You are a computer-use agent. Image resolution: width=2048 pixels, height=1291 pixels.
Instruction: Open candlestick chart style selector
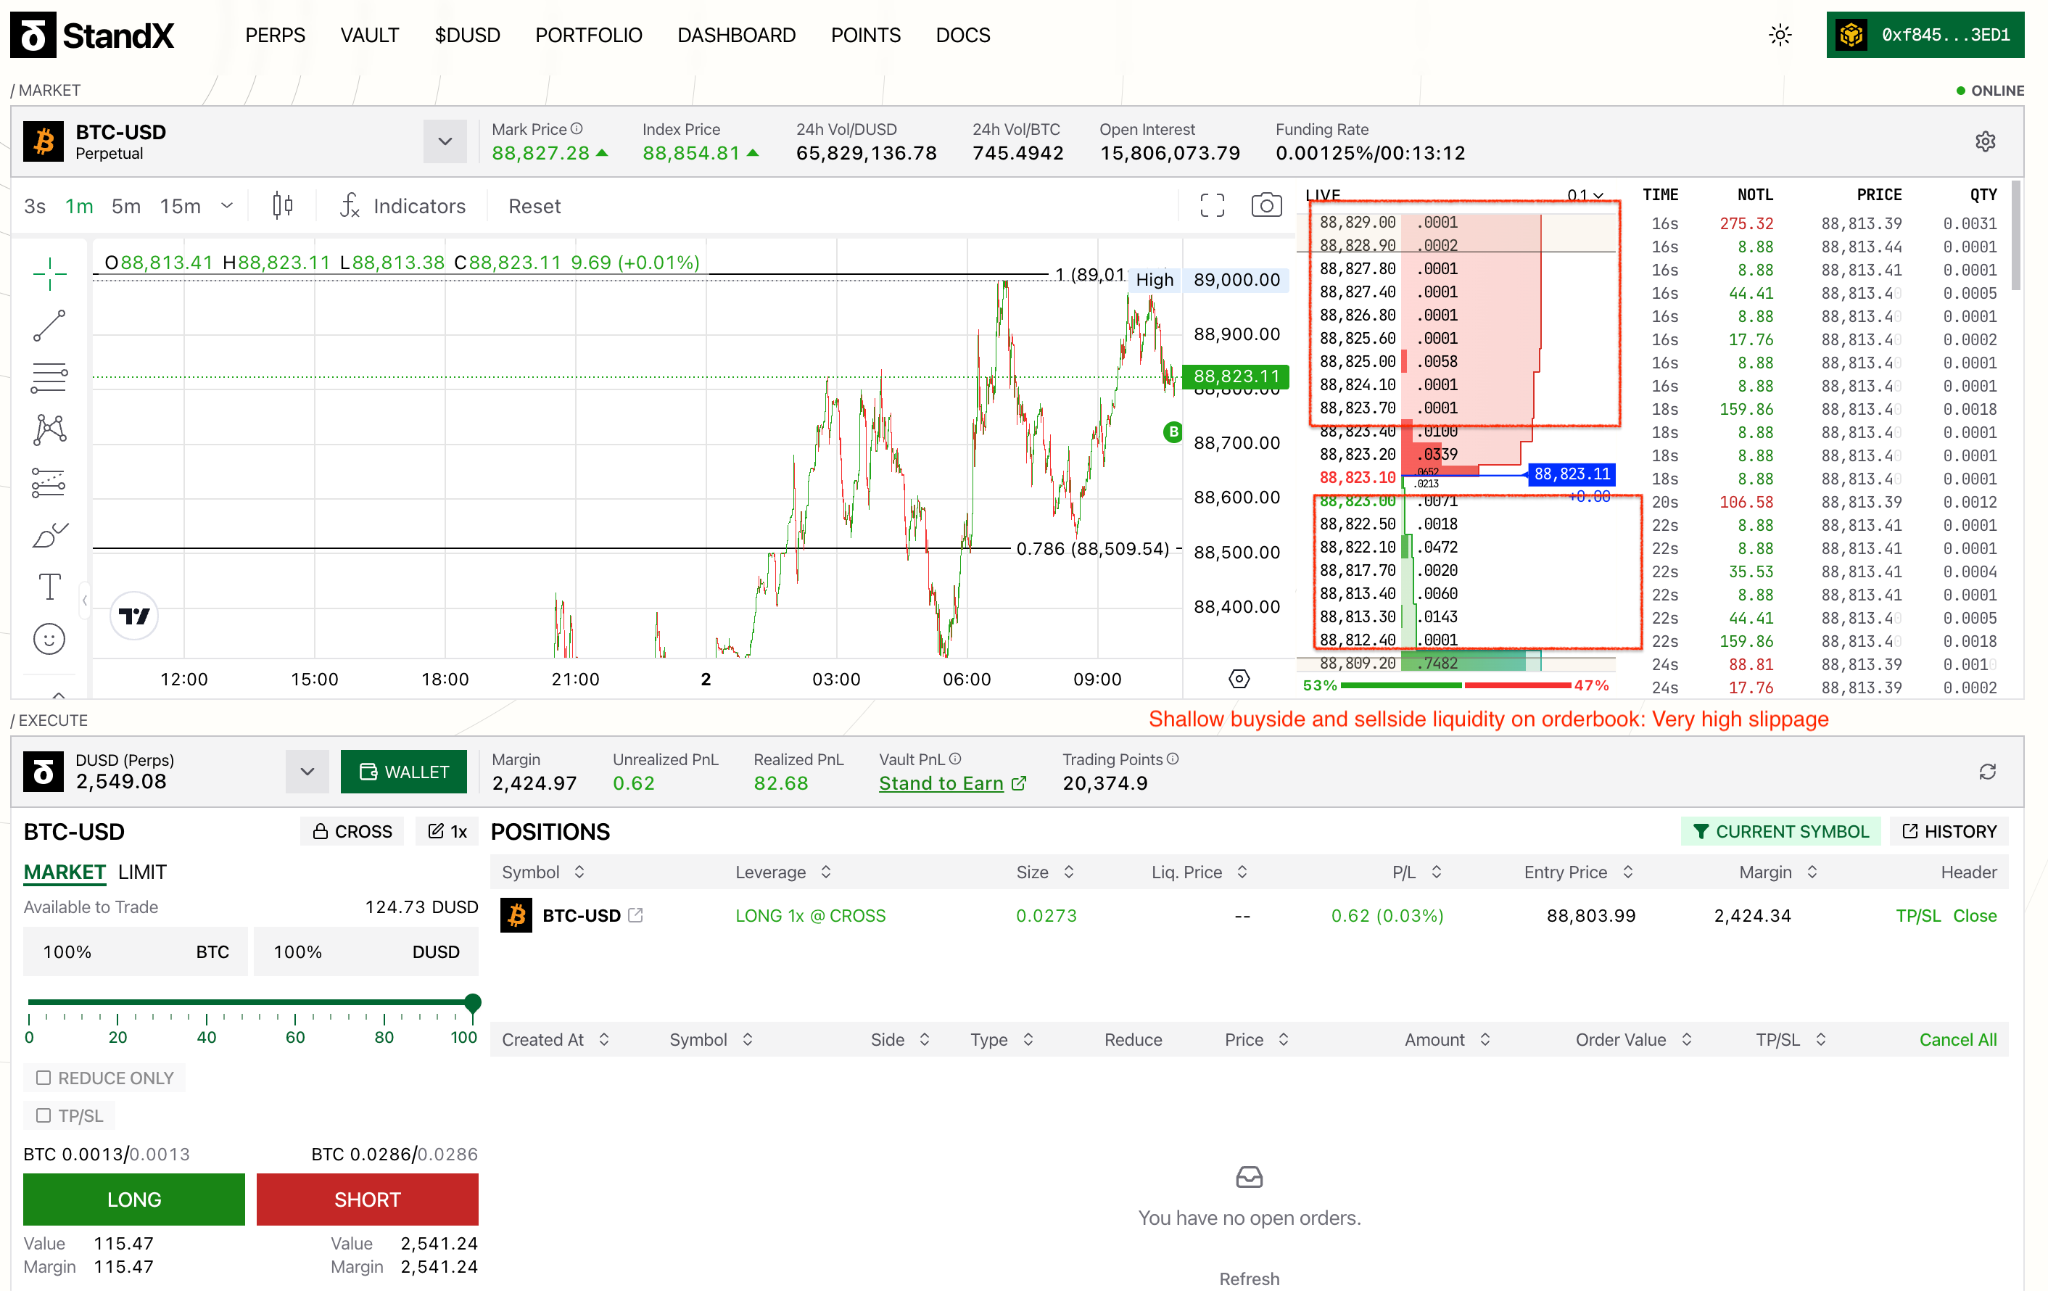(x=283, y=206)
